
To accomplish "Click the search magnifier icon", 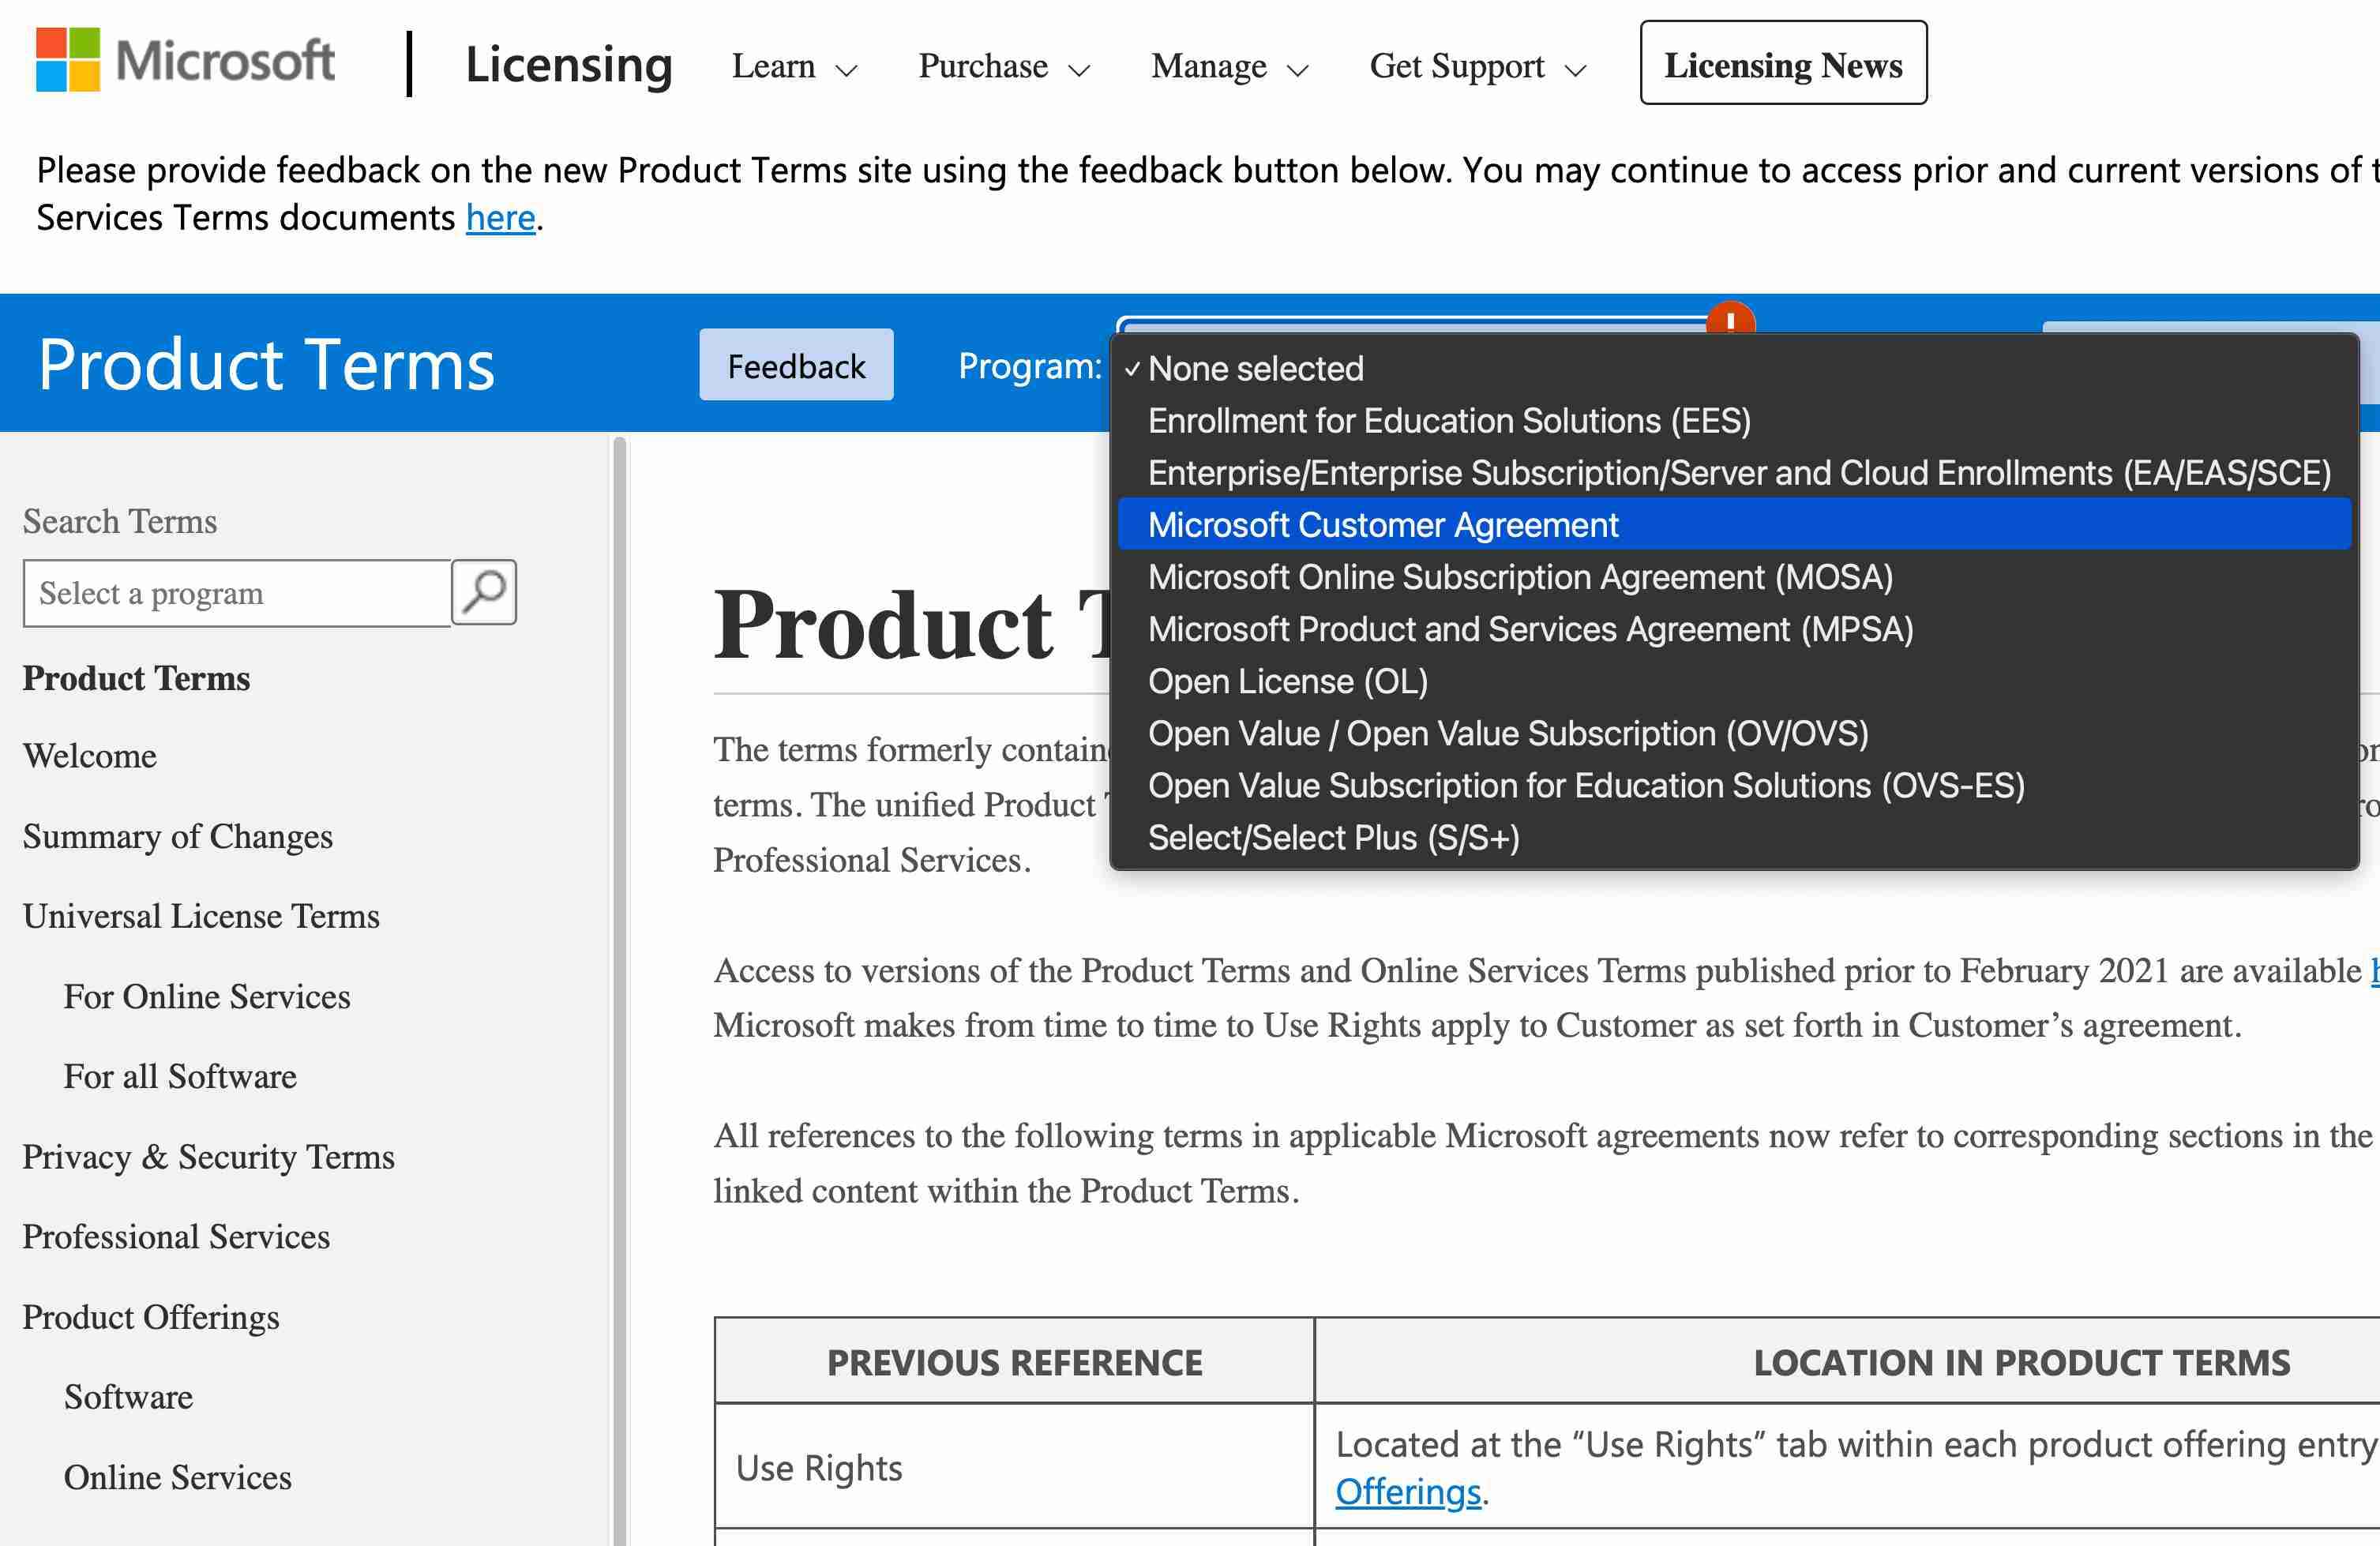I will pyautogui.click(x=483, y=592).
